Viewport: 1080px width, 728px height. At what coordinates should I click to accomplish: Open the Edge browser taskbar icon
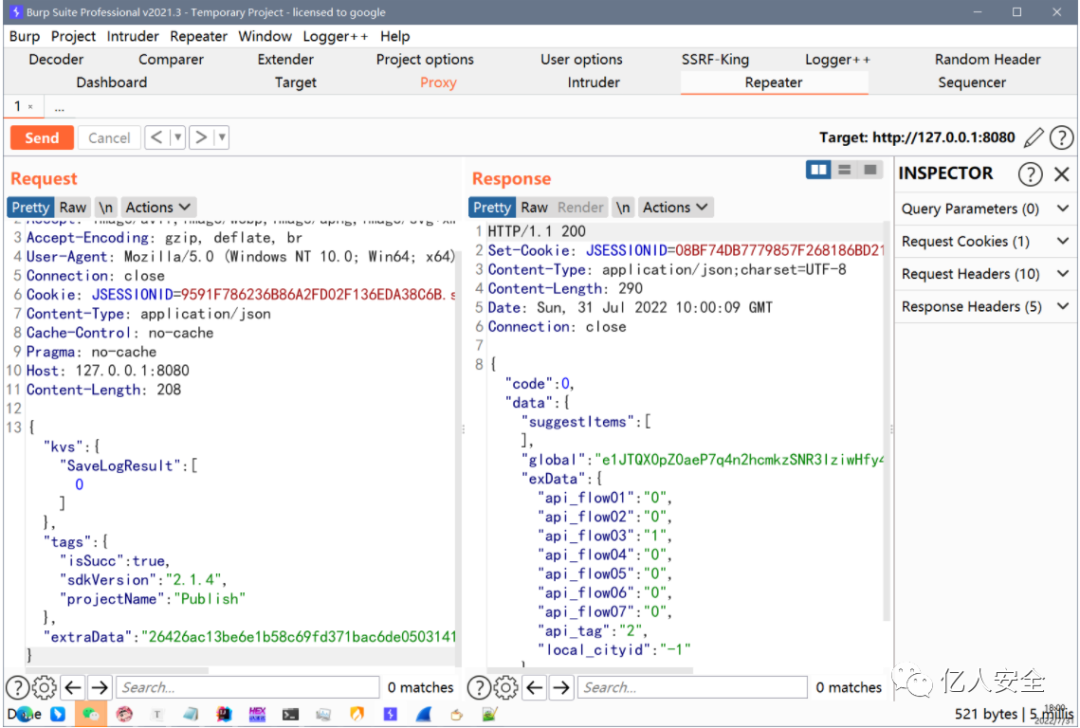[25, 714]
